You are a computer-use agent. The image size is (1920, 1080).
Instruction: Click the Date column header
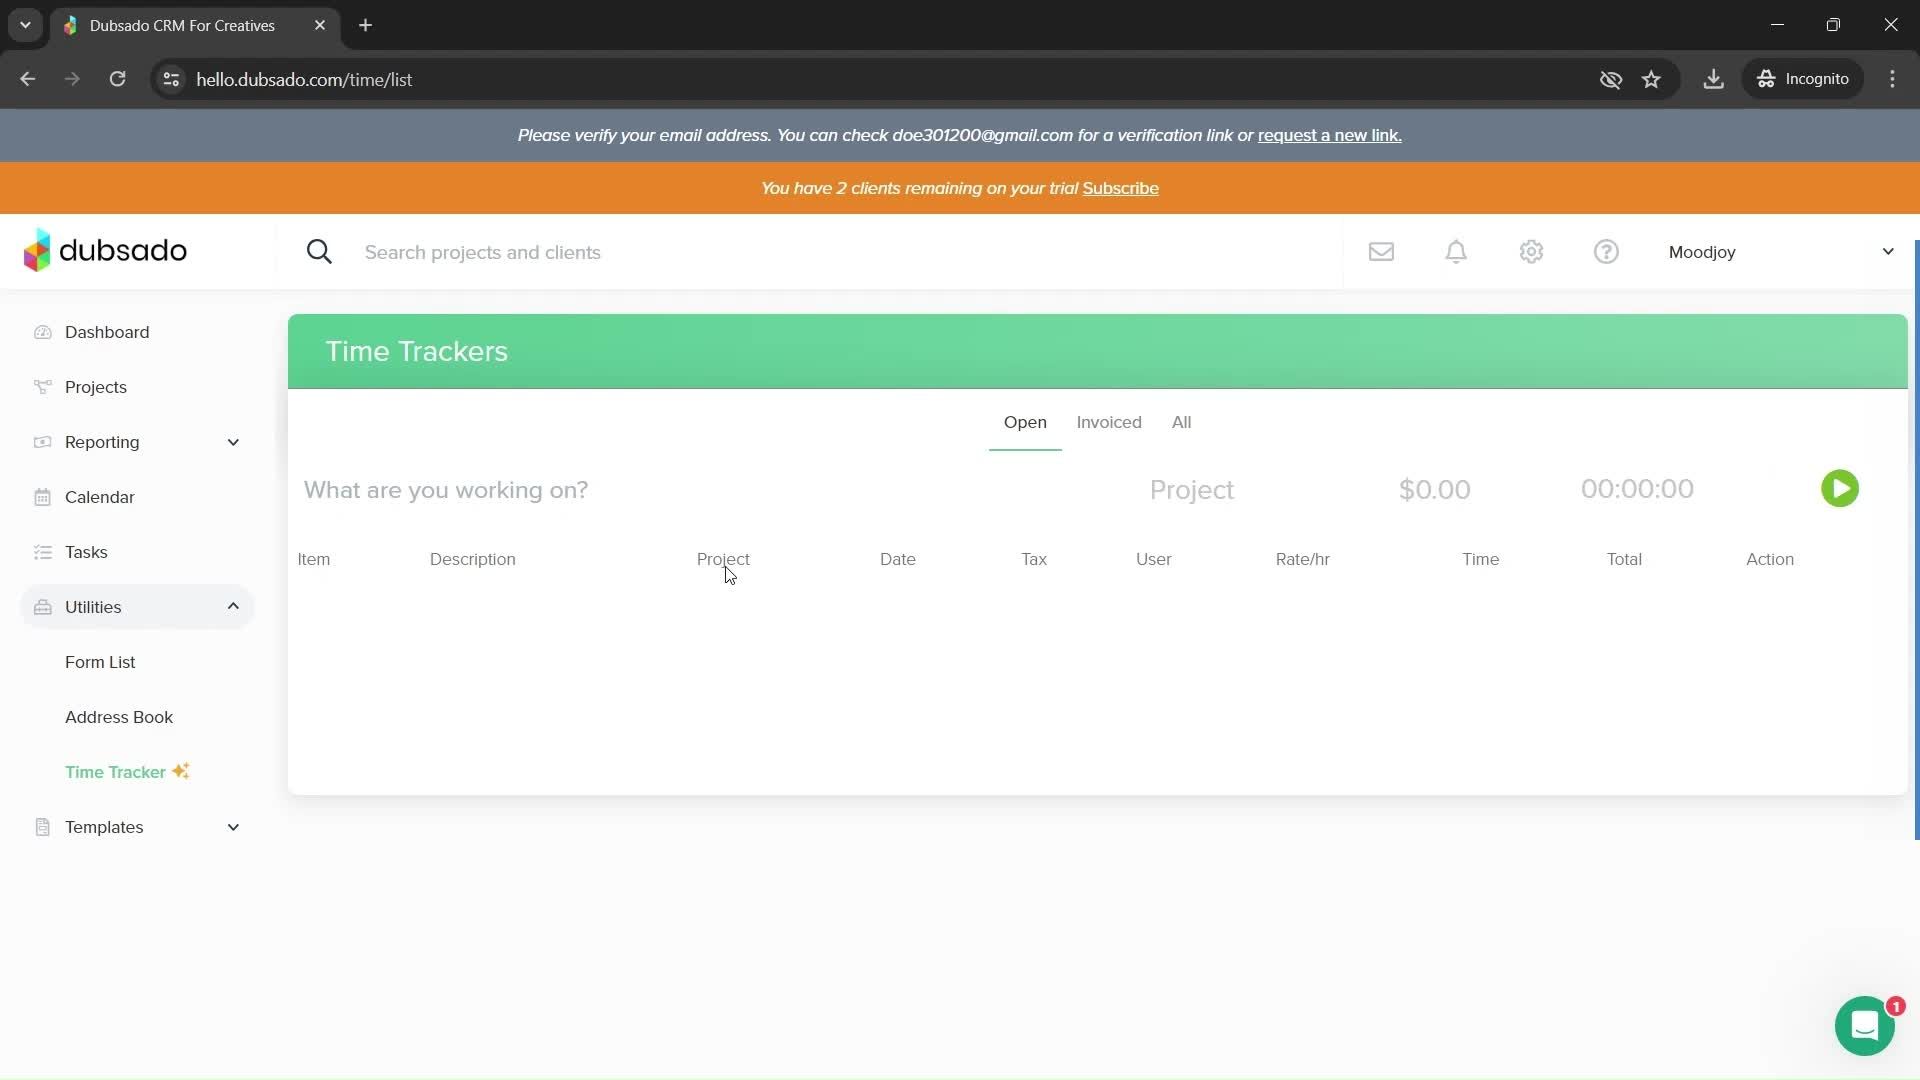coord(897,559)
